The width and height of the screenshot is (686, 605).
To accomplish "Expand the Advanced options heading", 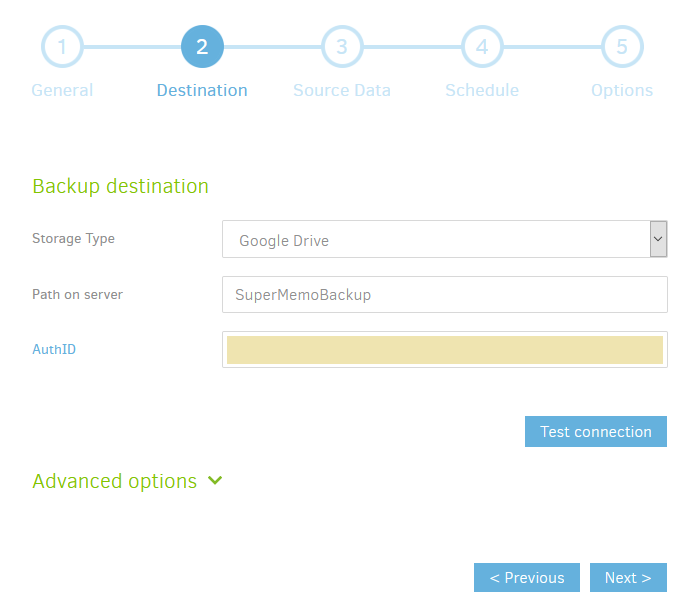I will (x=115, y=481).
